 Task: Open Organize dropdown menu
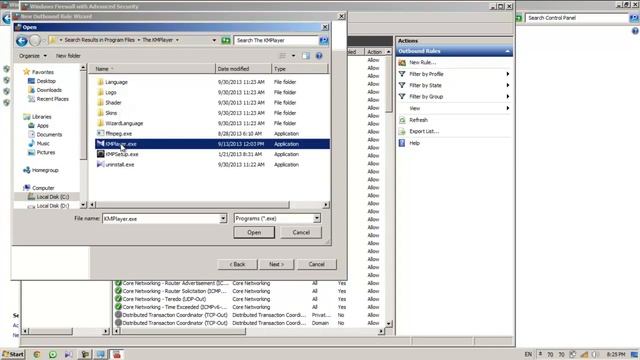pos(33,56)
